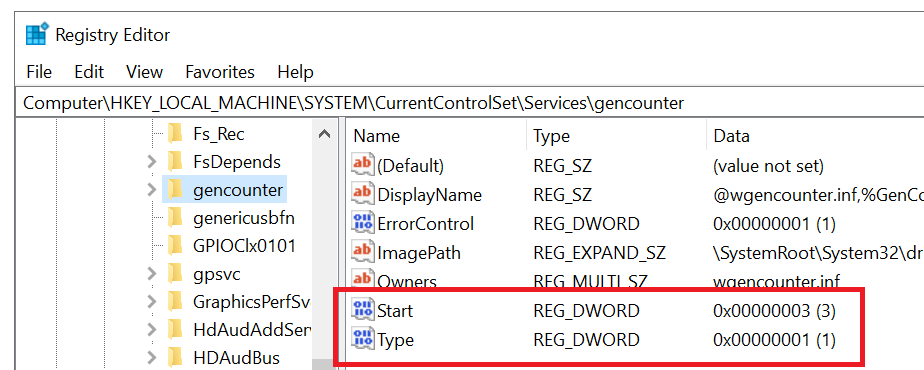
Task: Select the Type value name in list
Action: click(395, 340)
